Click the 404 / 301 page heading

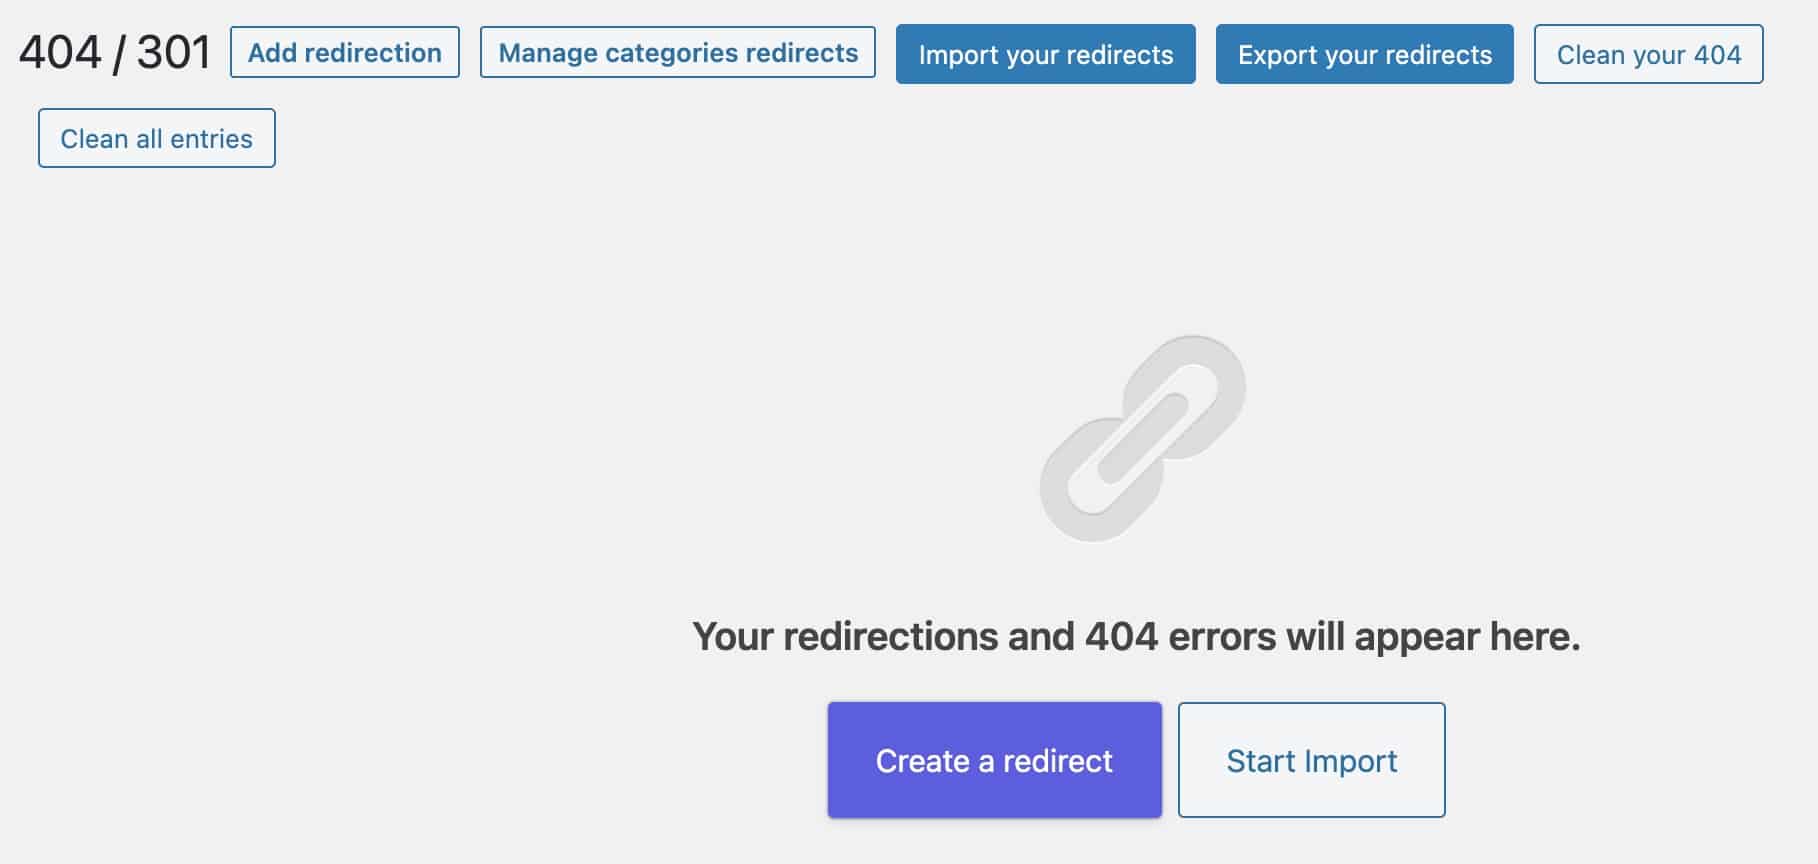(115, 52)
